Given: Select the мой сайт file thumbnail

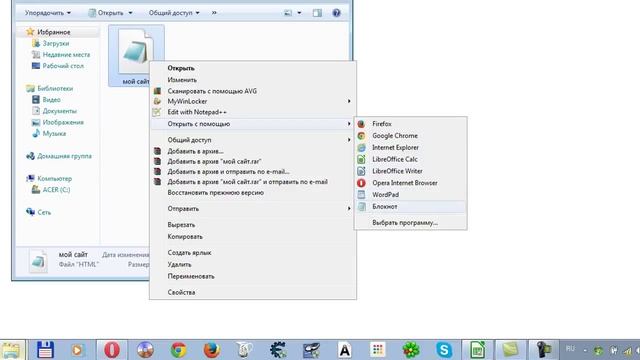Looking at the screenshot, I should point(136,56).
